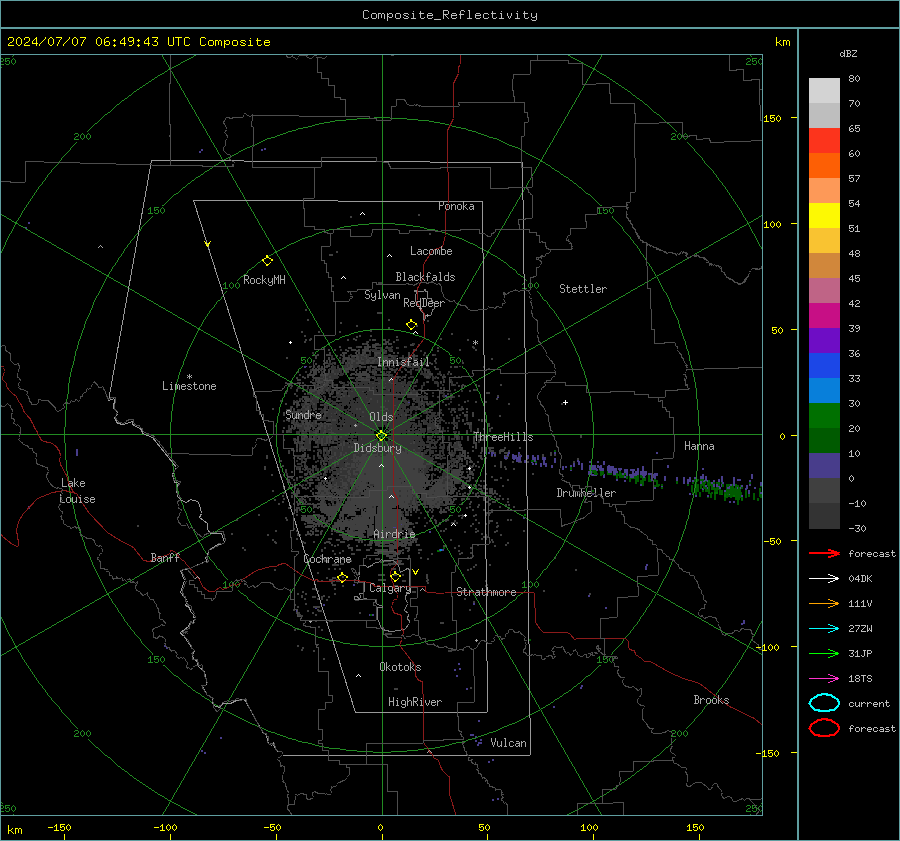Click the Hanna city label

699,446
